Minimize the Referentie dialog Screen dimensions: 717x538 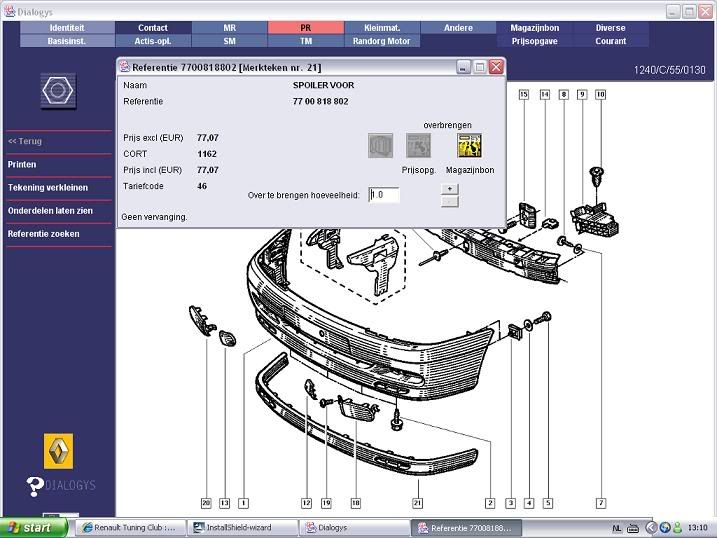click(463, 67)
